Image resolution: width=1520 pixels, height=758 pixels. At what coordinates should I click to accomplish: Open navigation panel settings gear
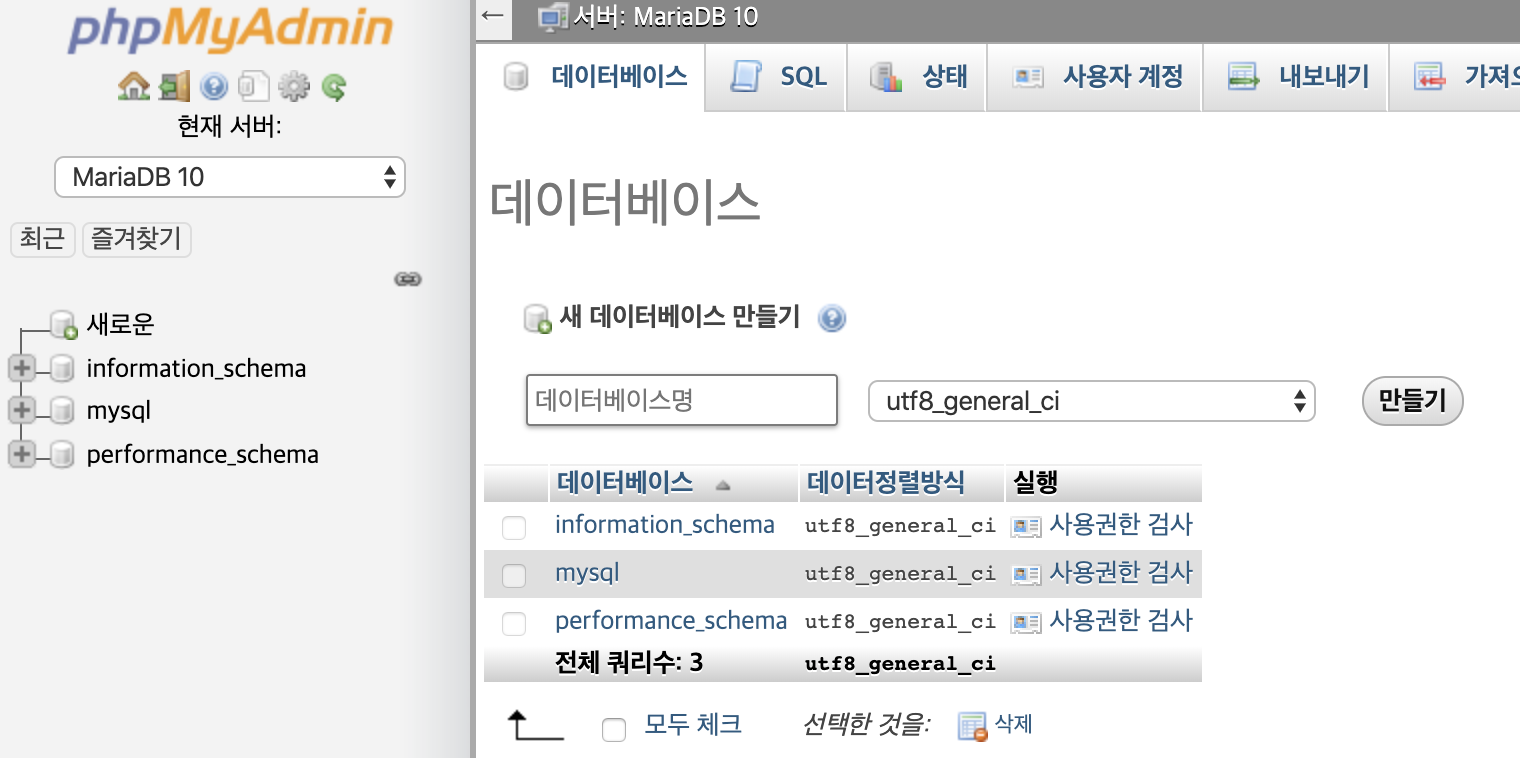pyautogui.click(x=293, y=87)
